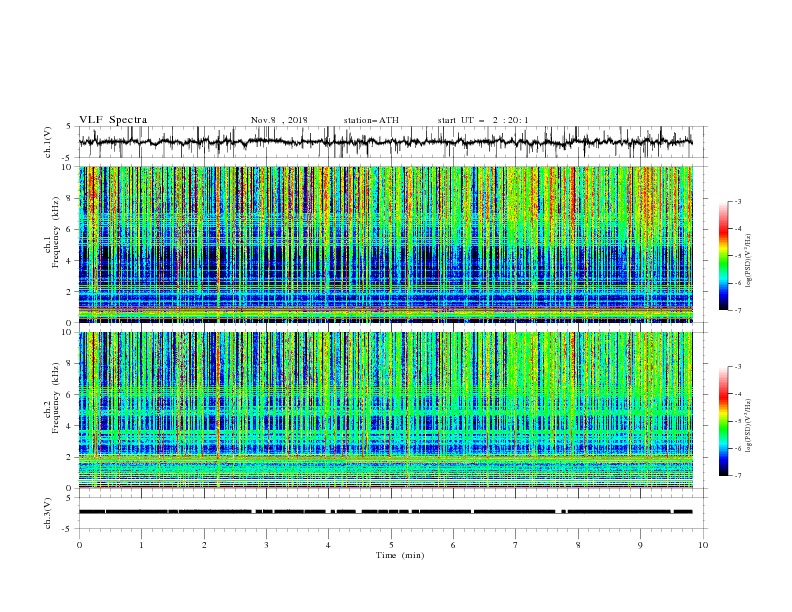Click the "station=ATH" label
Viewport: 792px width, 612px height.
[371, 120]
